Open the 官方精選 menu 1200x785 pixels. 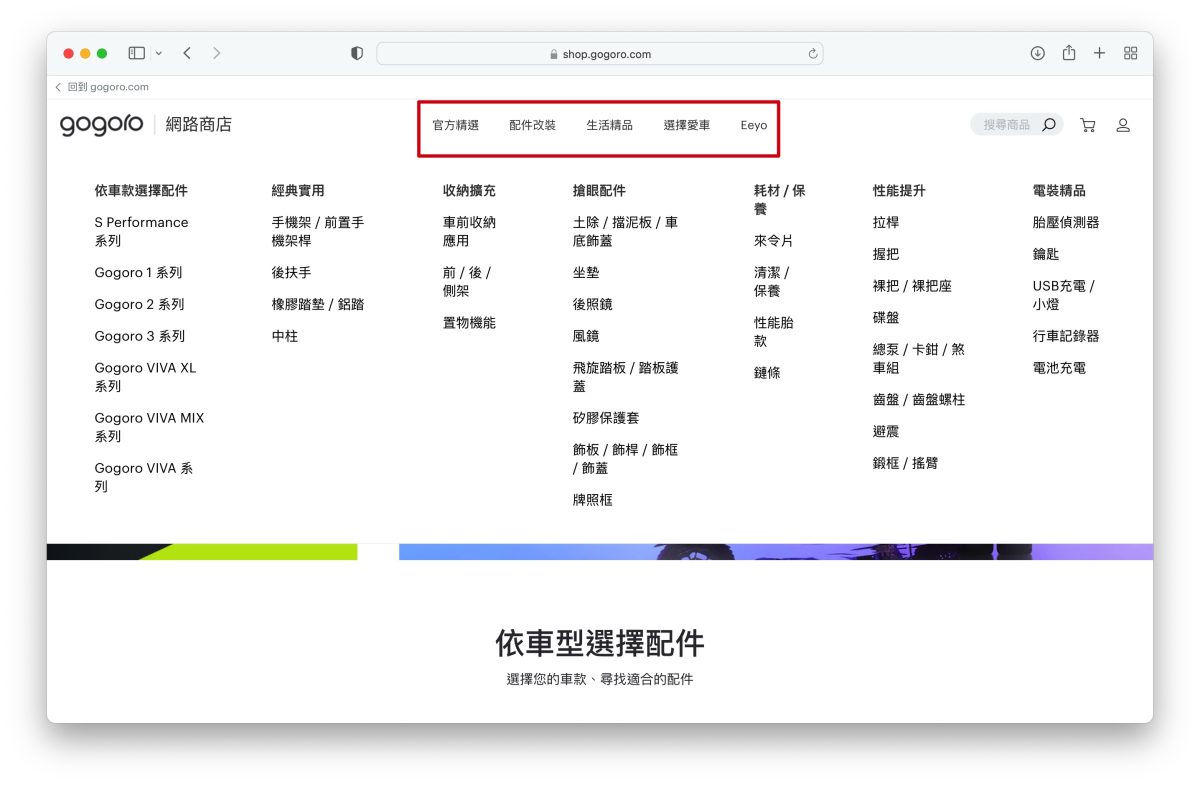(456, 125)
